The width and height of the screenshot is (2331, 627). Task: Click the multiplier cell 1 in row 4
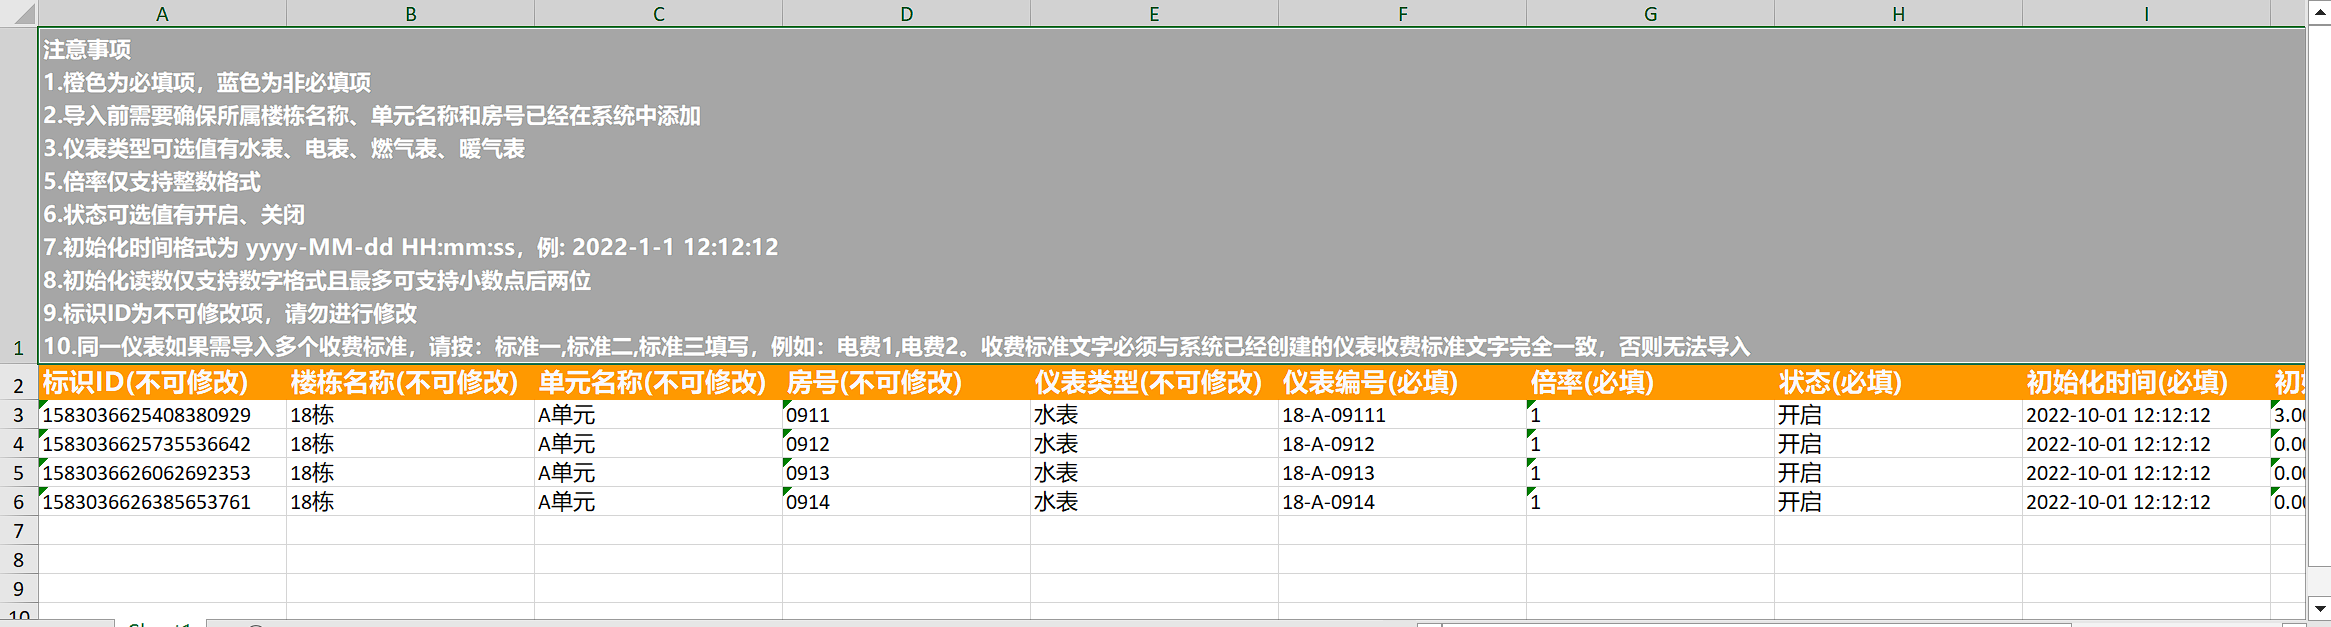(x=1650, y=444)
